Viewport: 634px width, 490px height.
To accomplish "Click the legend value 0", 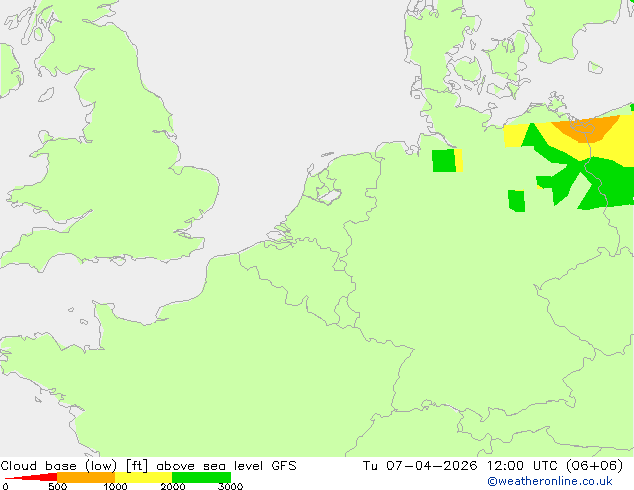I will pyautogui.click(x=5, y=486).
